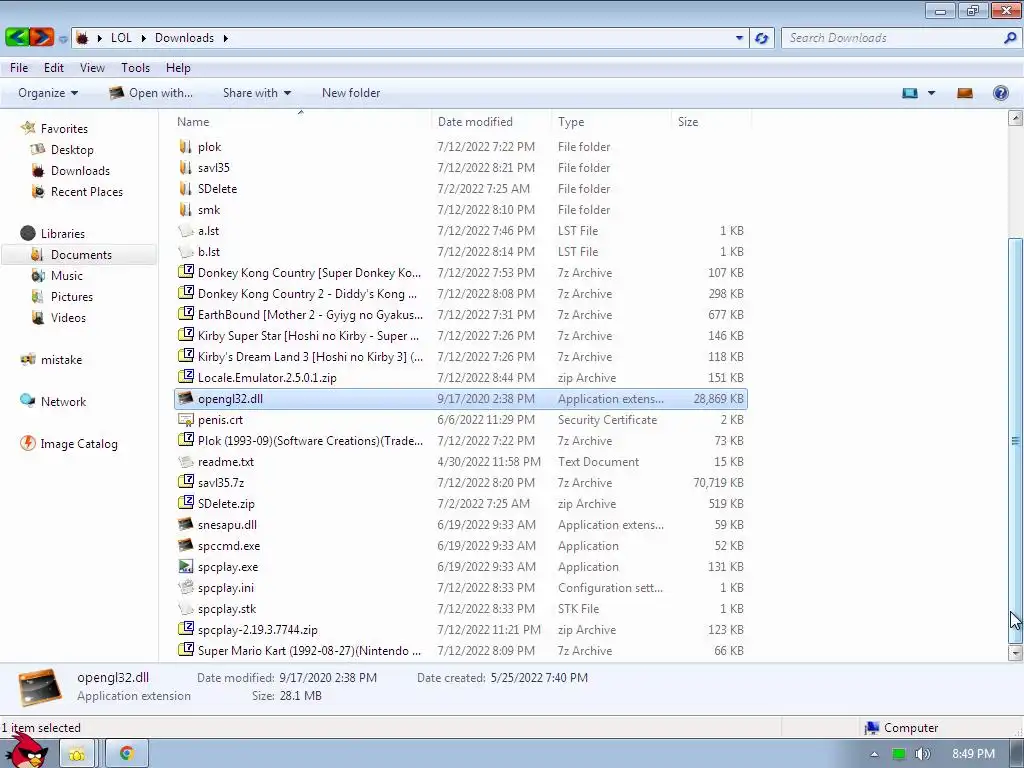
Task: Click the spccmd.exe application icon
Action: (185, 545)
